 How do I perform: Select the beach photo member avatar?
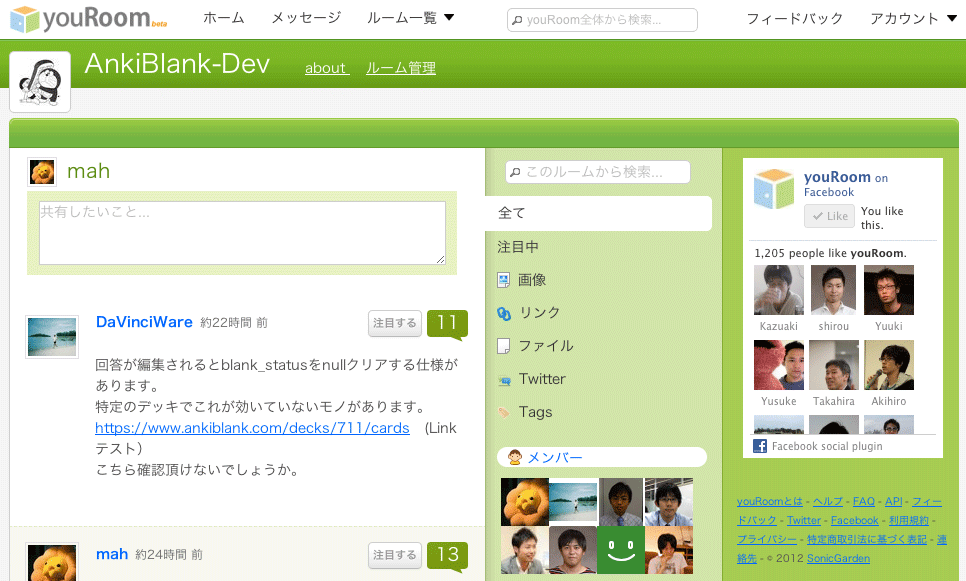(573, 502)
